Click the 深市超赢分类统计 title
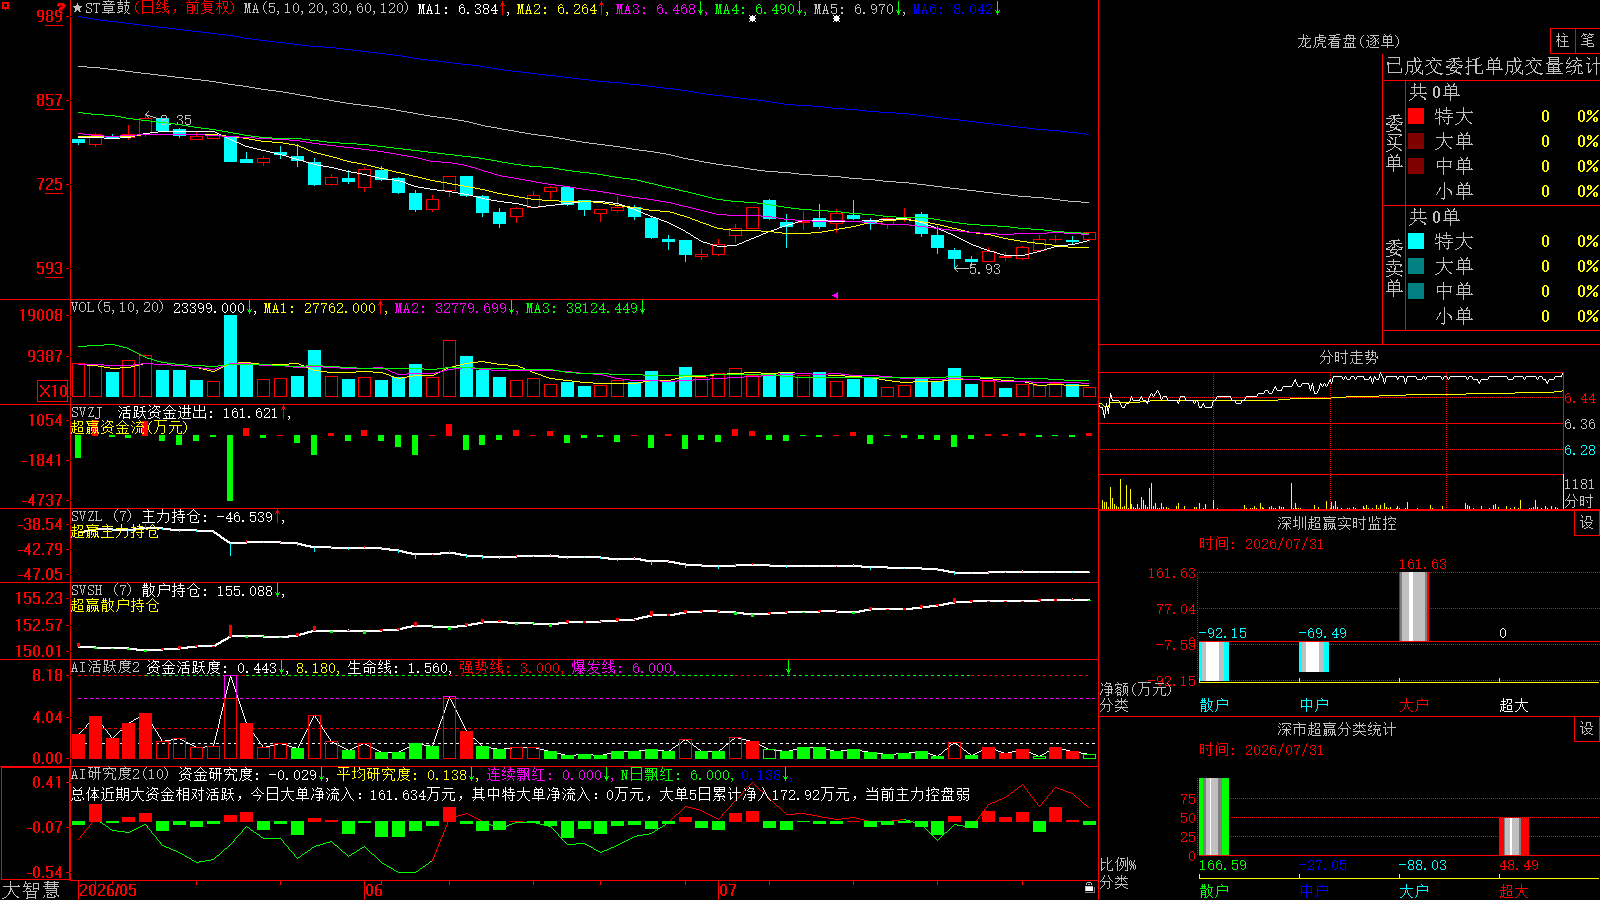 coord(1337,729)
